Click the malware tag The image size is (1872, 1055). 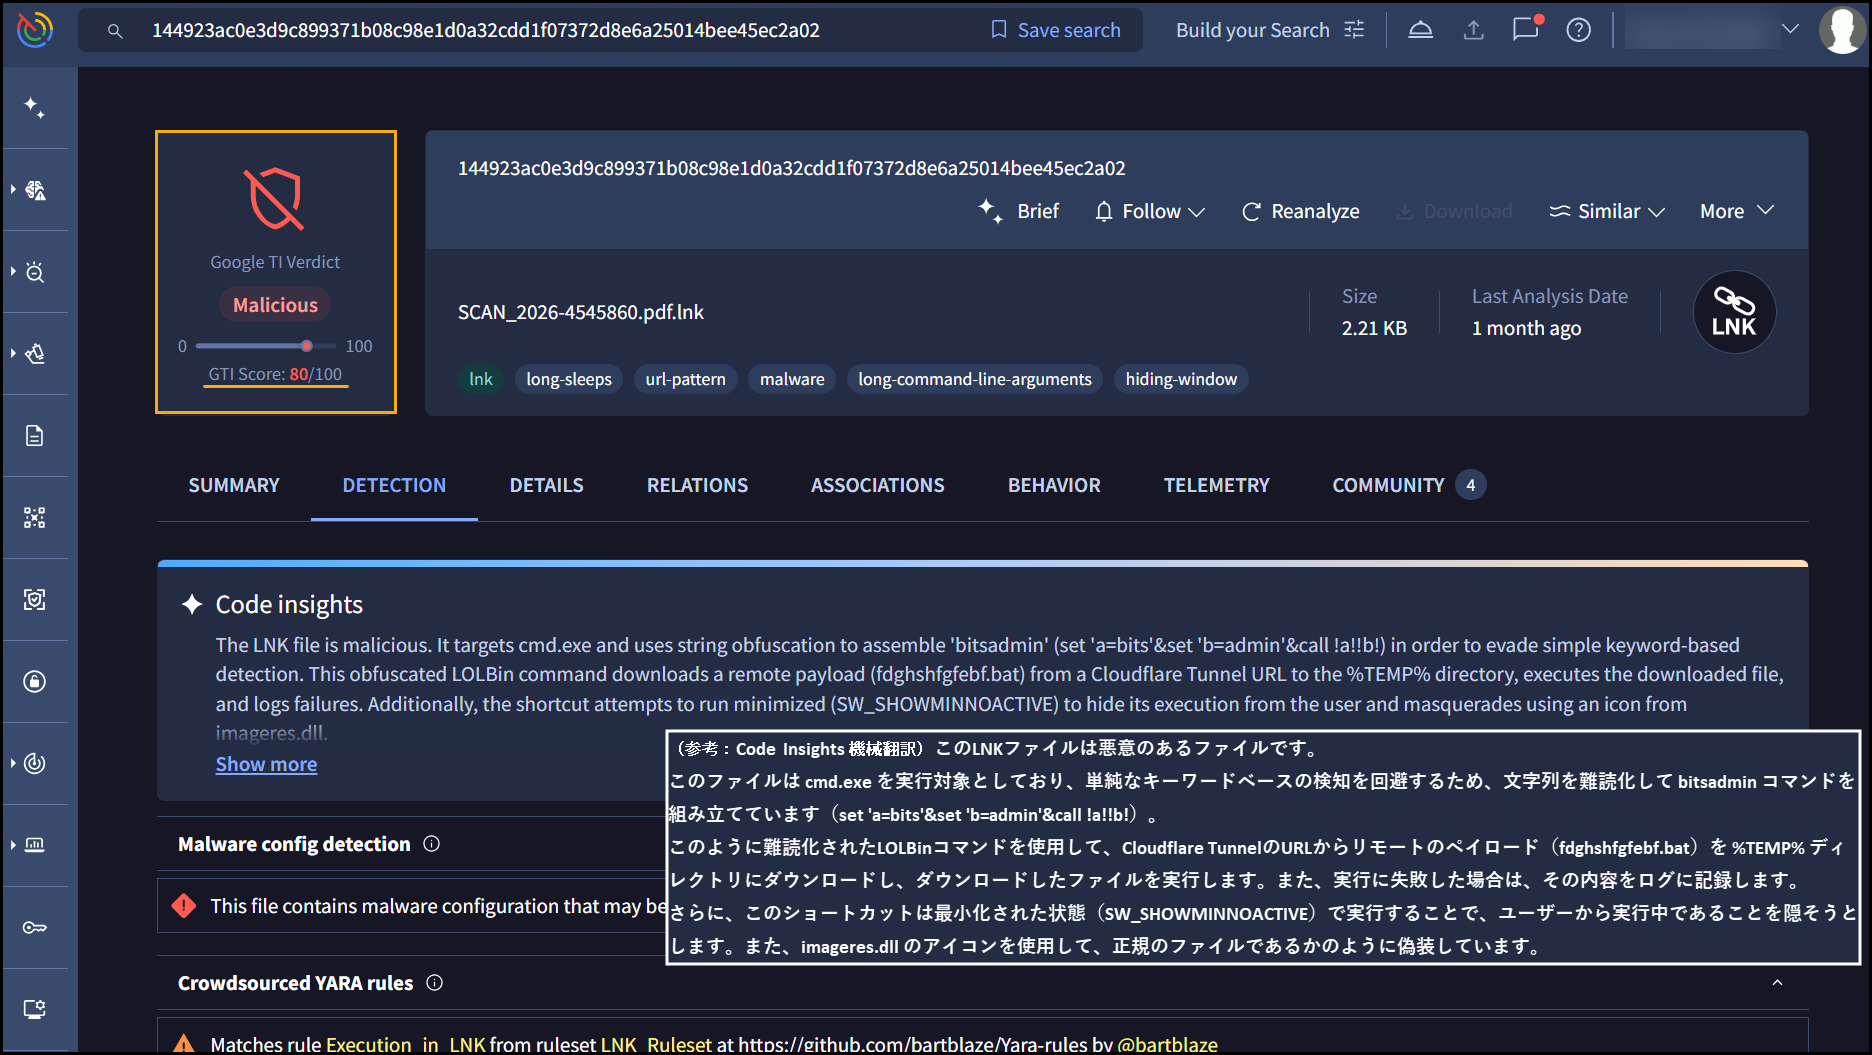pyautogui.click(x=792, y=379)
